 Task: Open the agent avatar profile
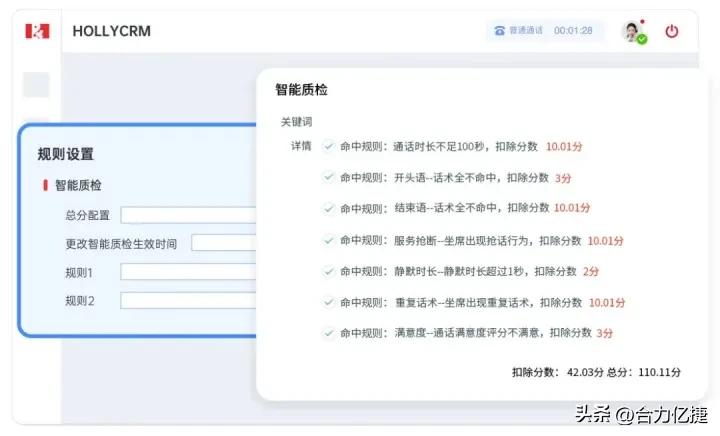pyautogui.click(x=634, y=32)
